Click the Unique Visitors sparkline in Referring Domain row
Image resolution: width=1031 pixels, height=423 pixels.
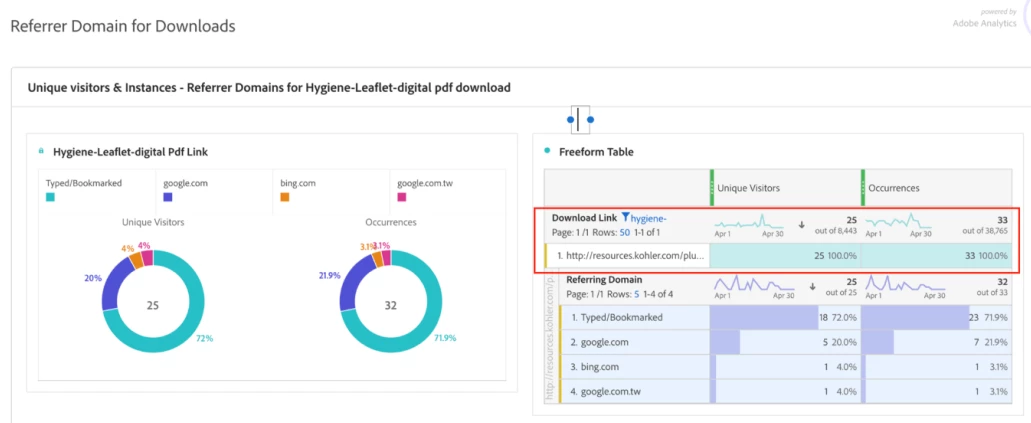(x=755, y=284)
